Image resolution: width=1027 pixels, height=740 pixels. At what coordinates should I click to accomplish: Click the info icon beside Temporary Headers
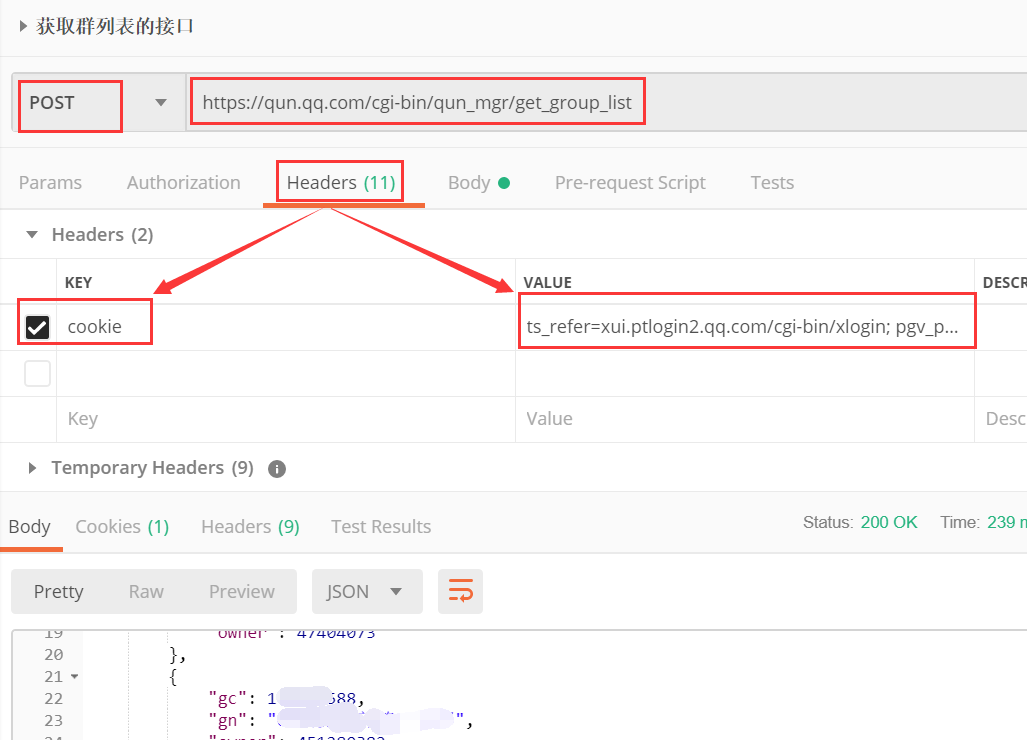click(x=277, y=469)
